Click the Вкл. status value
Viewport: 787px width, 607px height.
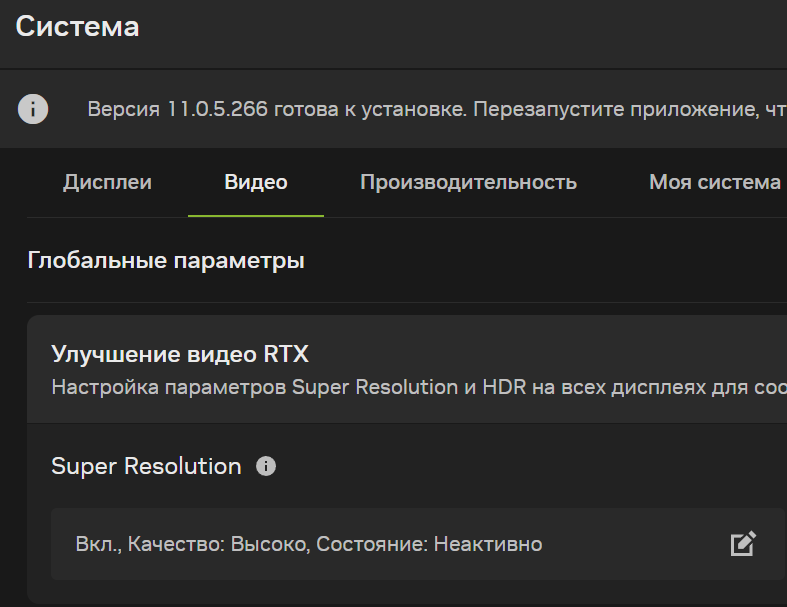pos(95,544)
